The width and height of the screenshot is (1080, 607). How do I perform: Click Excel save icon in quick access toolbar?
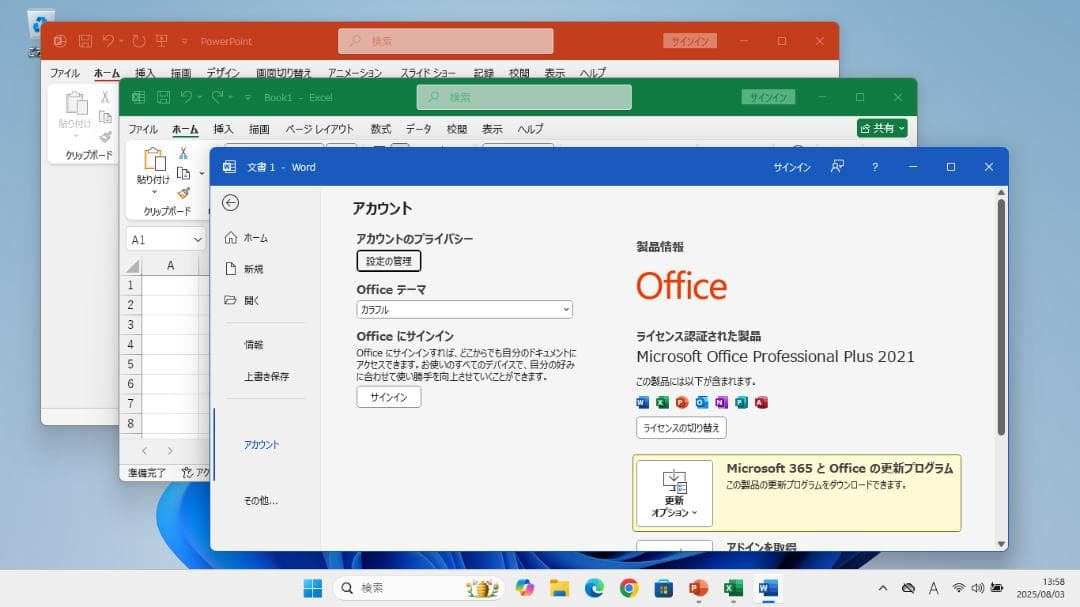tap(163, 97)
